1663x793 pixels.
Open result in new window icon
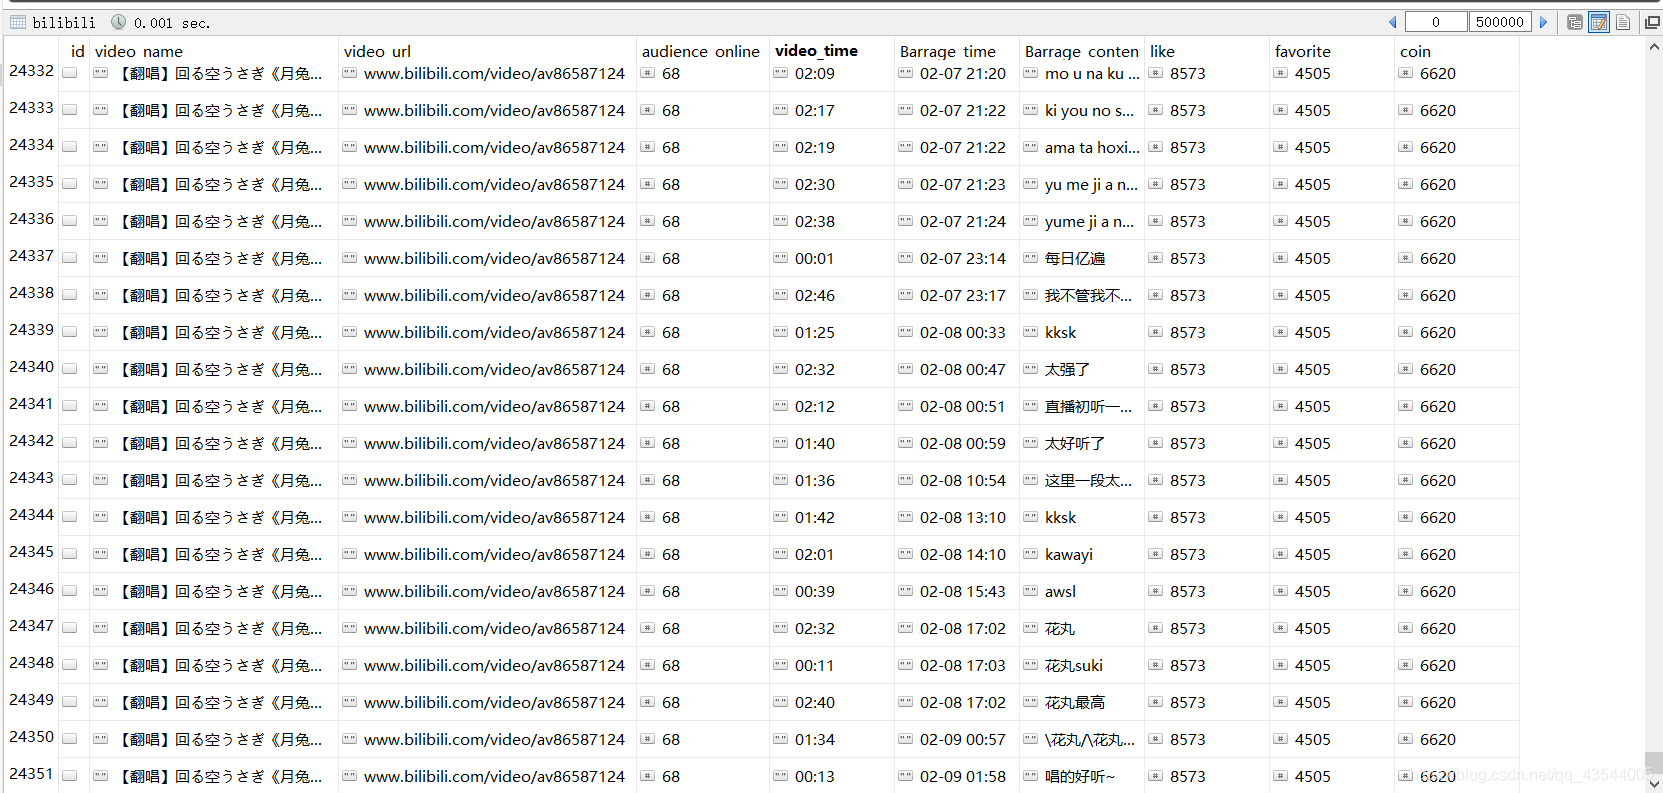coord(1652,22)
